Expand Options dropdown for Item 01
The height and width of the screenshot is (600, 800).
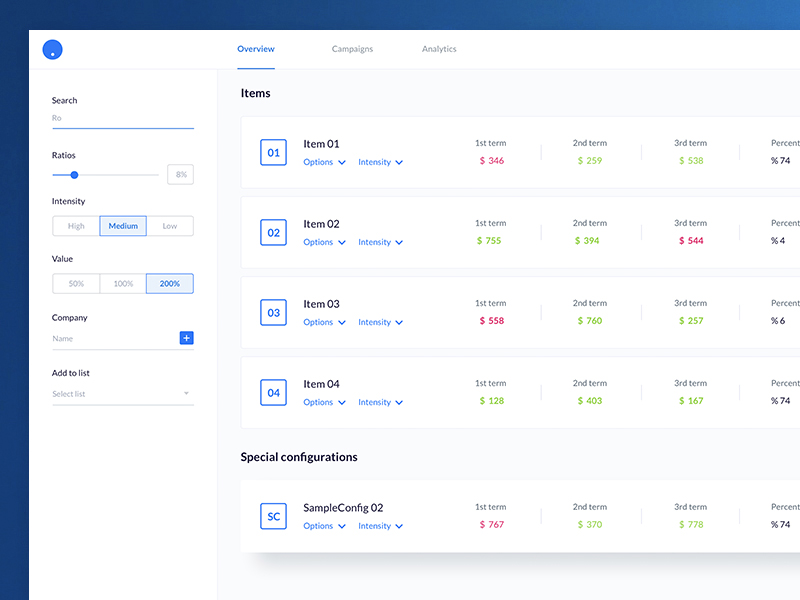click(x=324, y=162)
